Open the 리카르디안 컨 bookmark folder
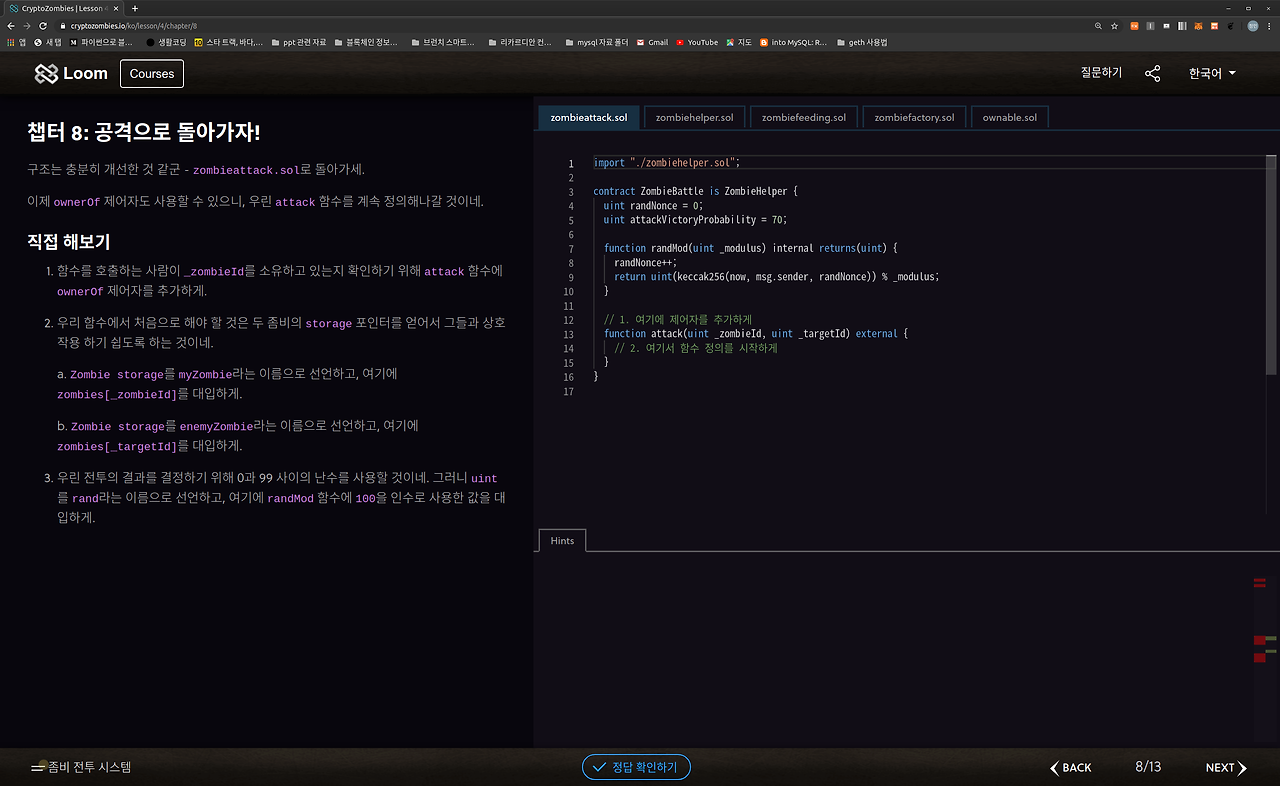 click(520, 42)
